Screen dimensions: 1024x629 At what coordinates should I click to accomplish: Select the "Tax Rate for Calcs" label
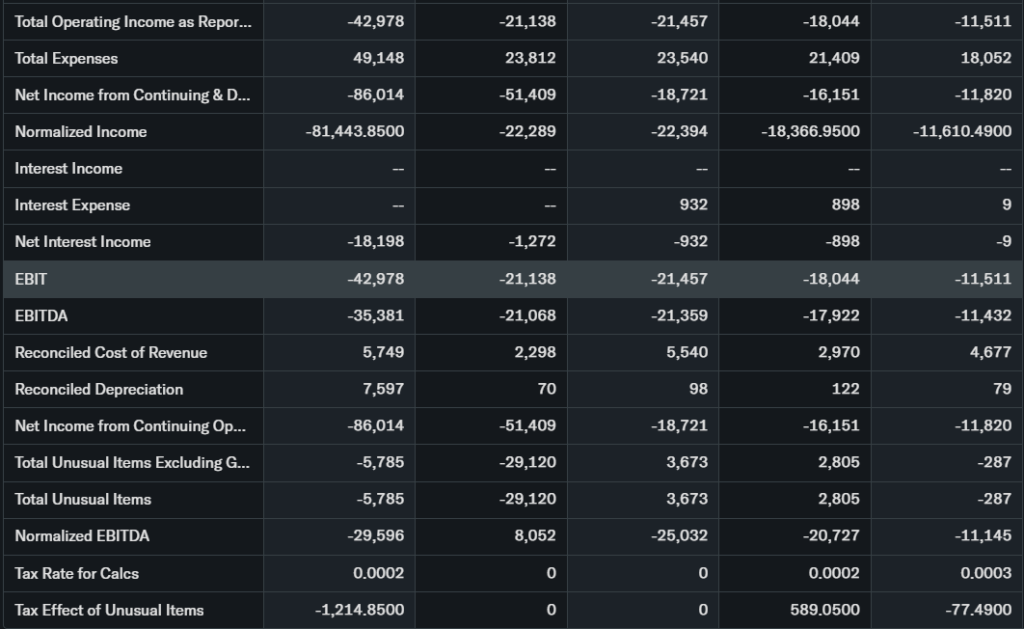tap(77, 573)
